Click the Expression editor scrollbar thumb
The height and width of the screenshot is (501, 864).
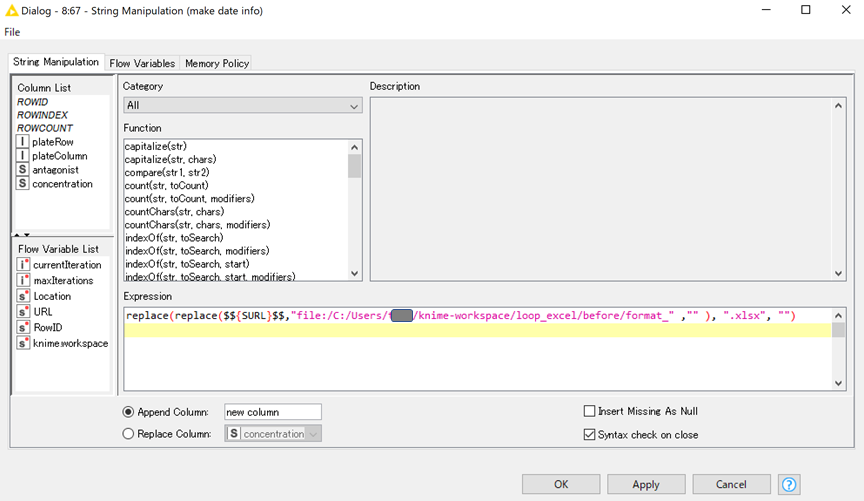[838, 330]
